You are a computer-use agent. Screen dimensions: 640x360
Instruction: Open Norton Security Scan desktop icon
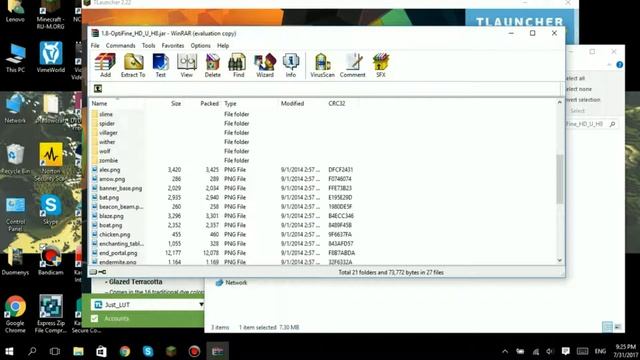pyautogui.click(x=51, y=162)
